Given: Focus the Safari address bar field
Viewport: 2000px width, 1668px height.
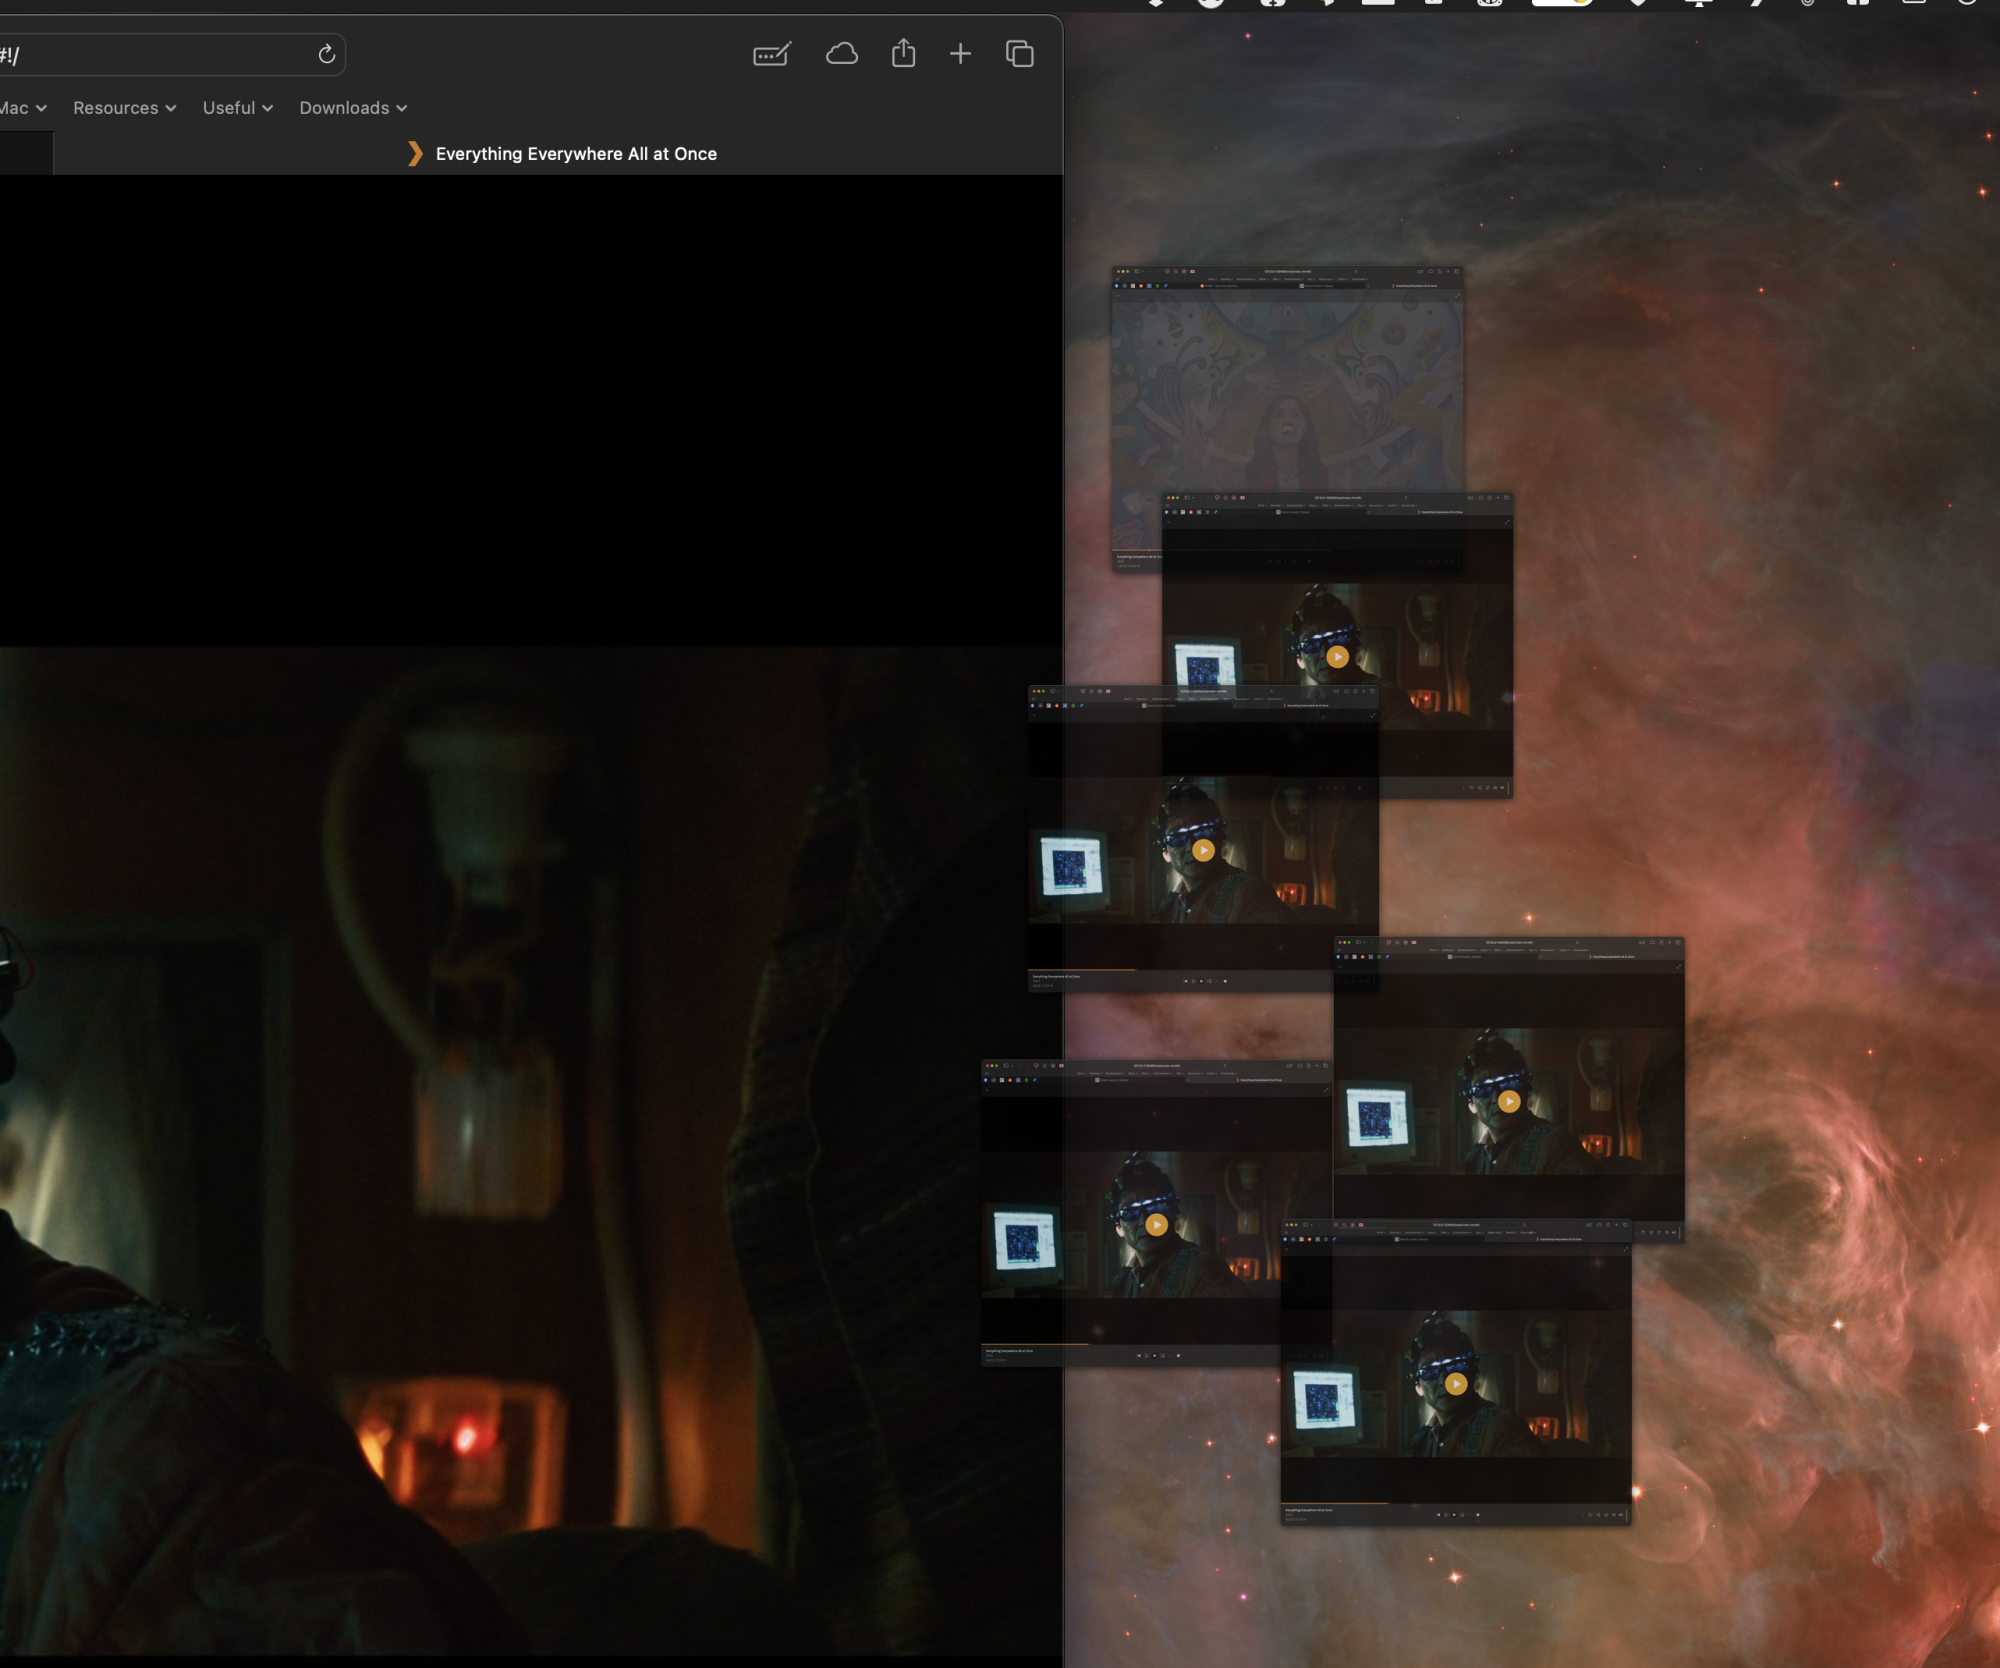Looking at the screenshot, I should 150,55.
